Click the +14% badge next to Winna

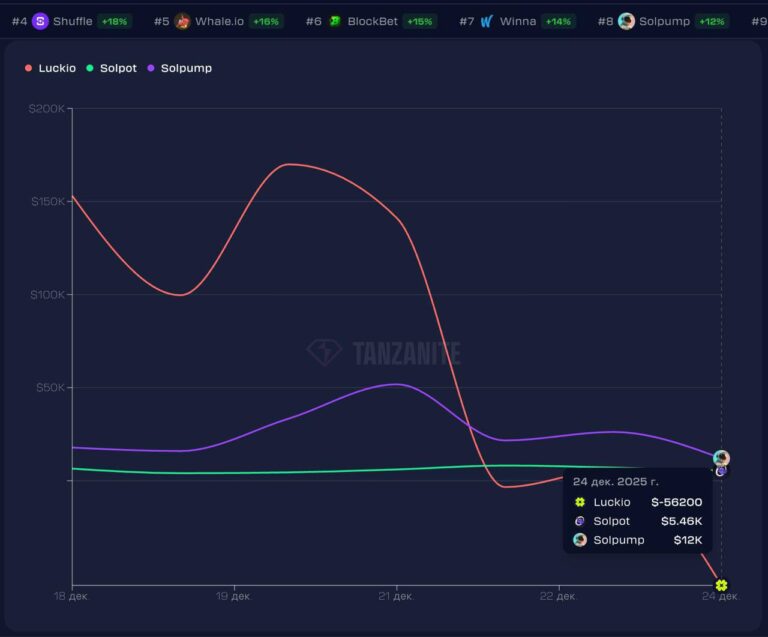[x=558, y=22]
